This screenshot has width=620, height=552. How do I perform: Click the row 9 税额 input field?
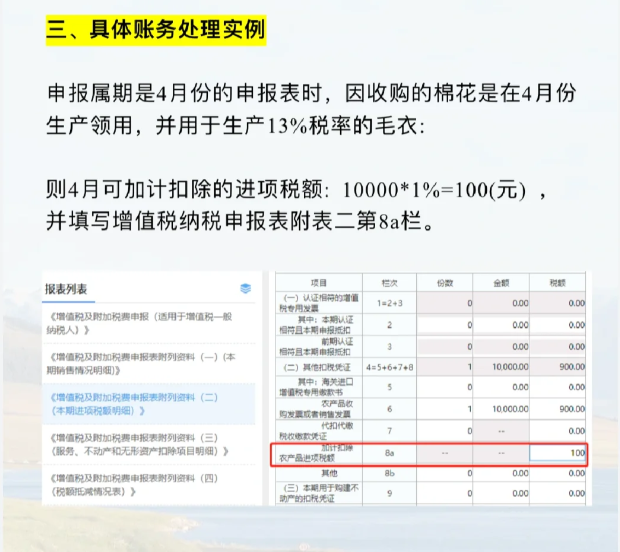point(558,493)
